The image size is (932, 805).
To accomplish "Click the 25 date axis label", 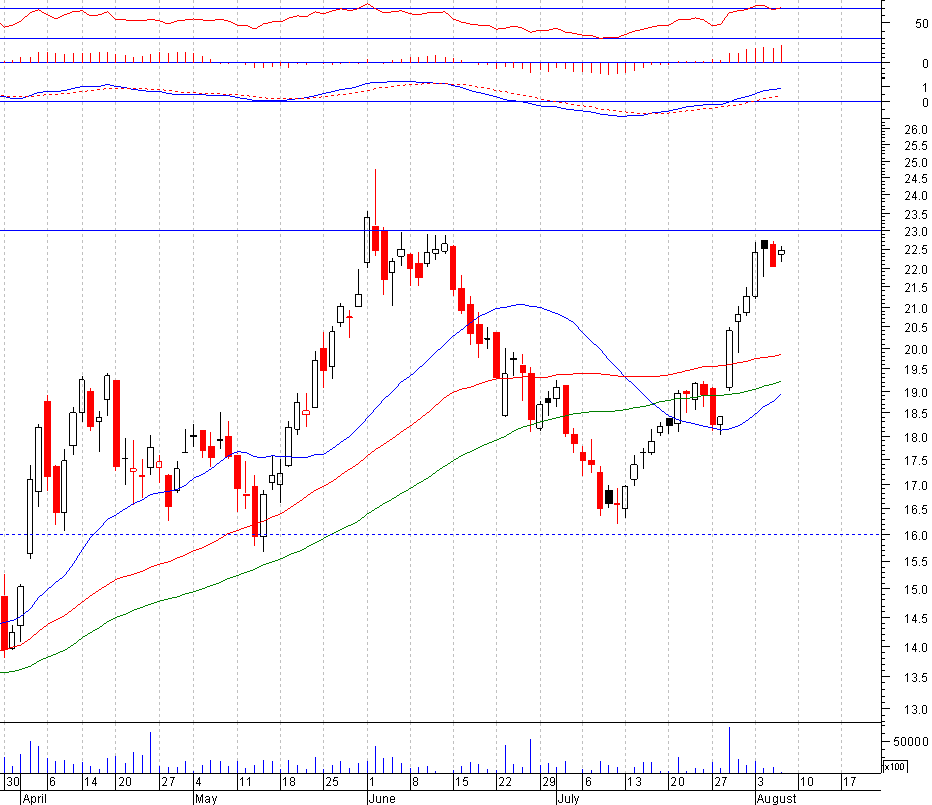I will pos(332,782).
